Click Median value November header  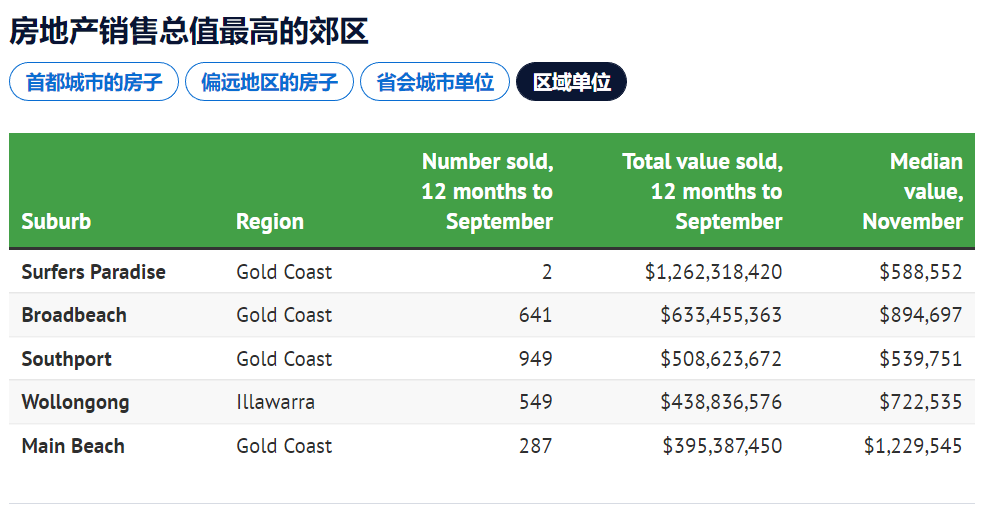click(912, 191)
